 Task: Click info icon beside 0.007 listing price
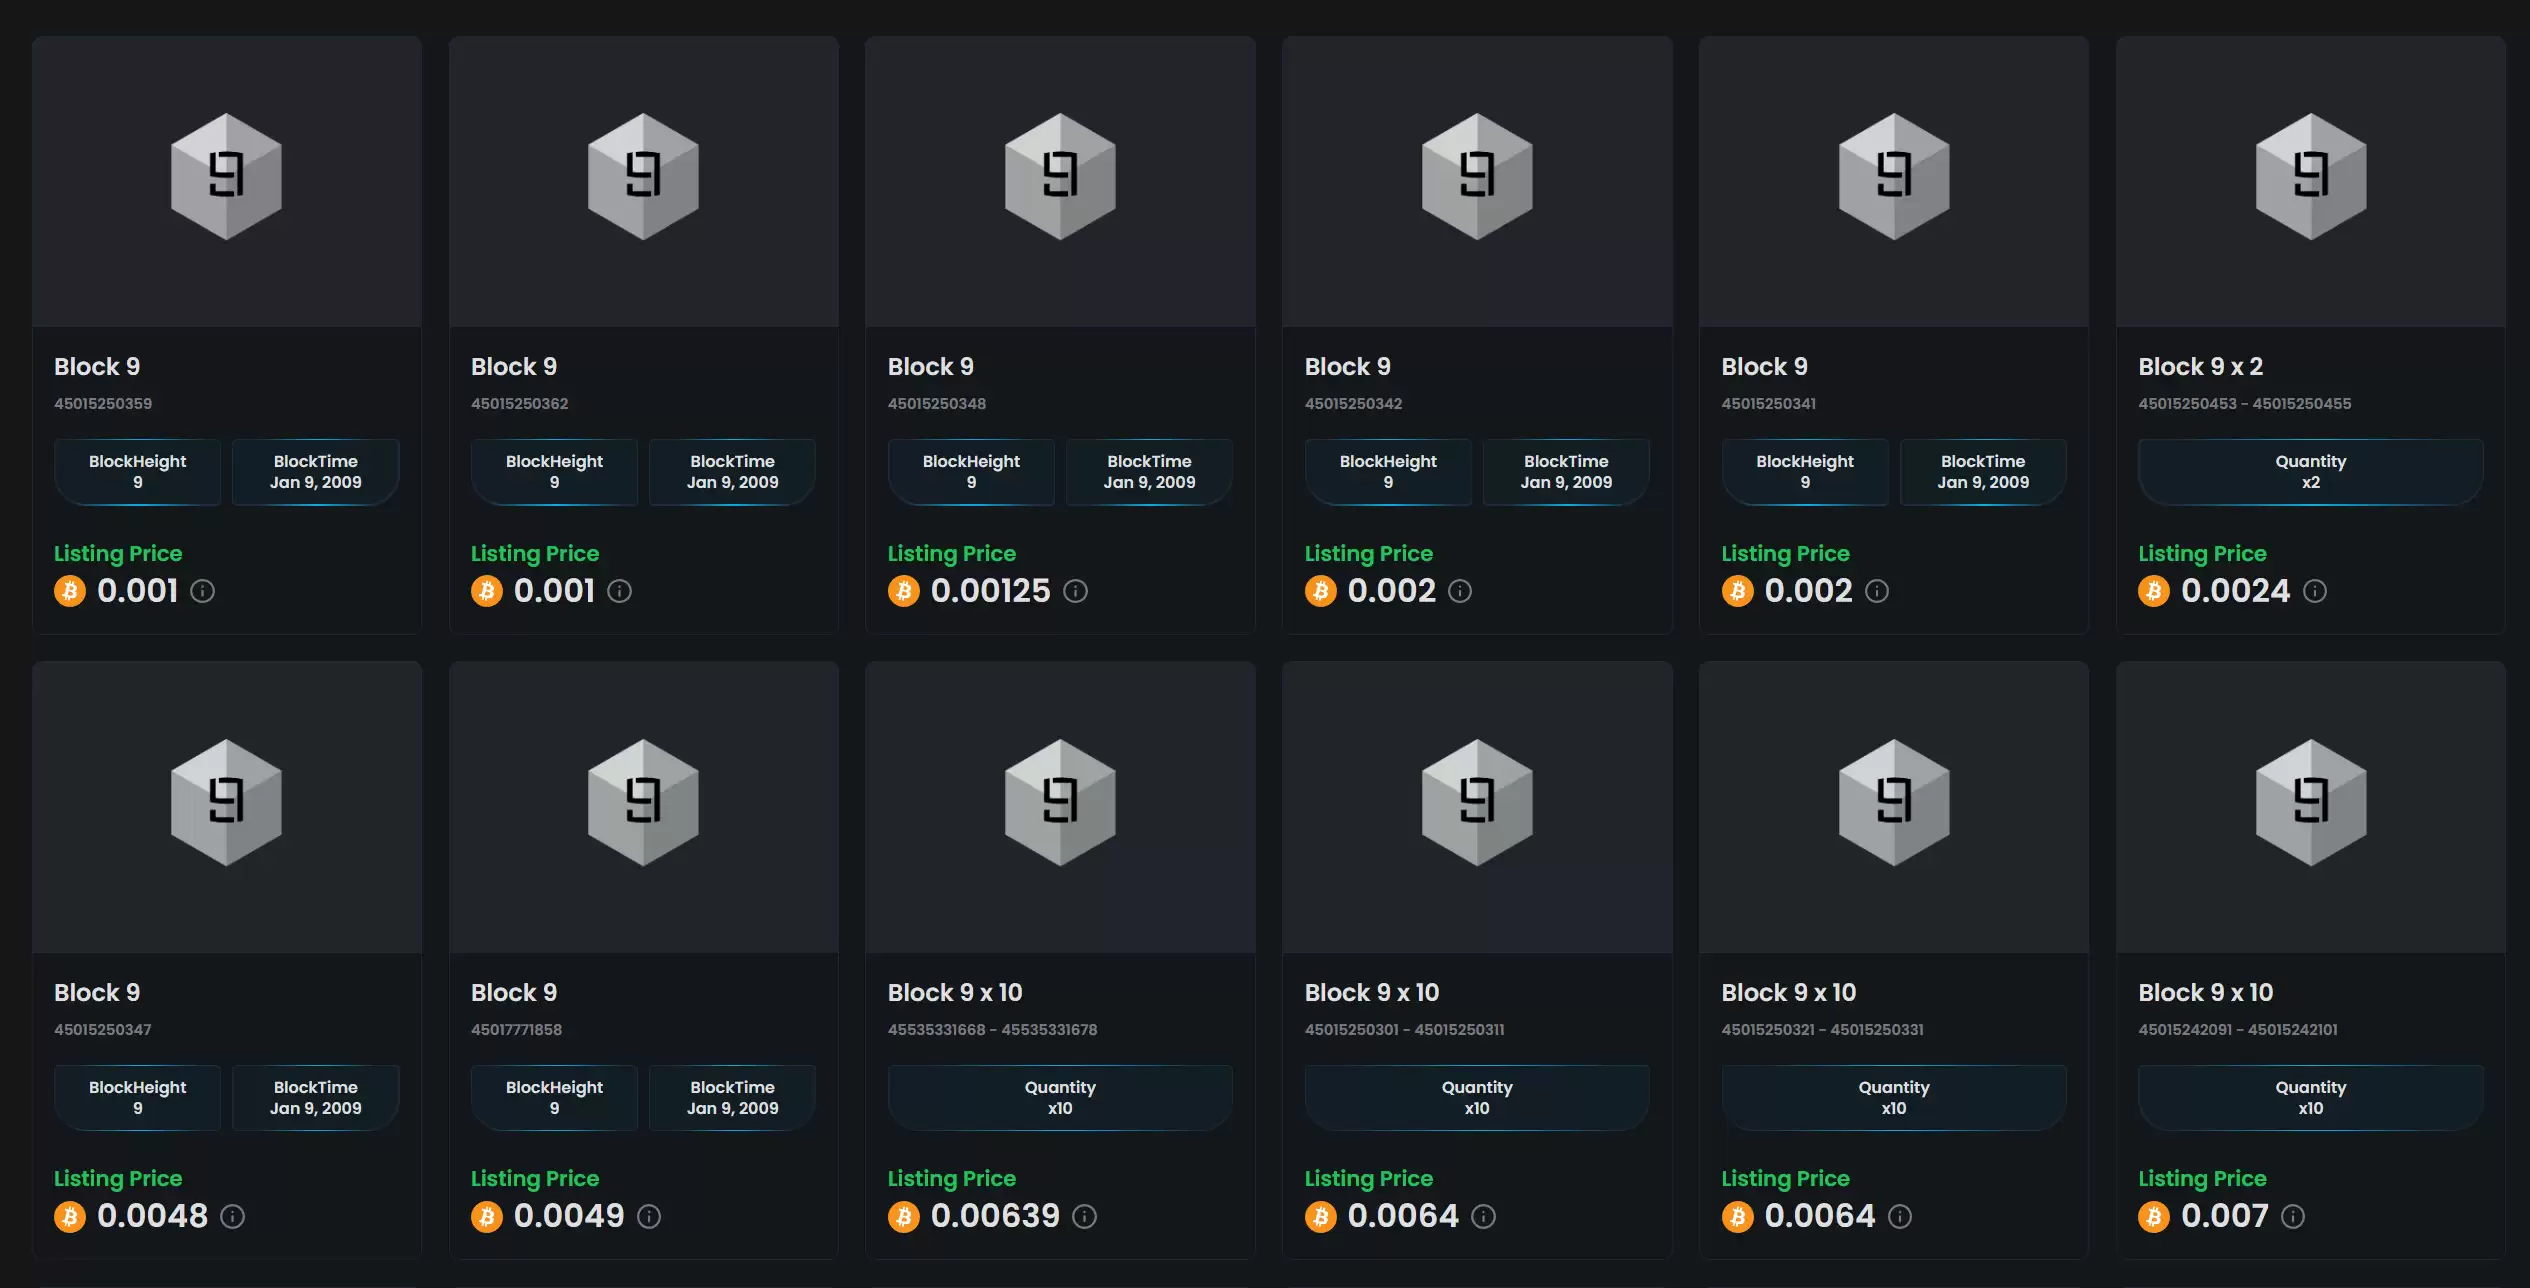[x=2293, y=1216]
